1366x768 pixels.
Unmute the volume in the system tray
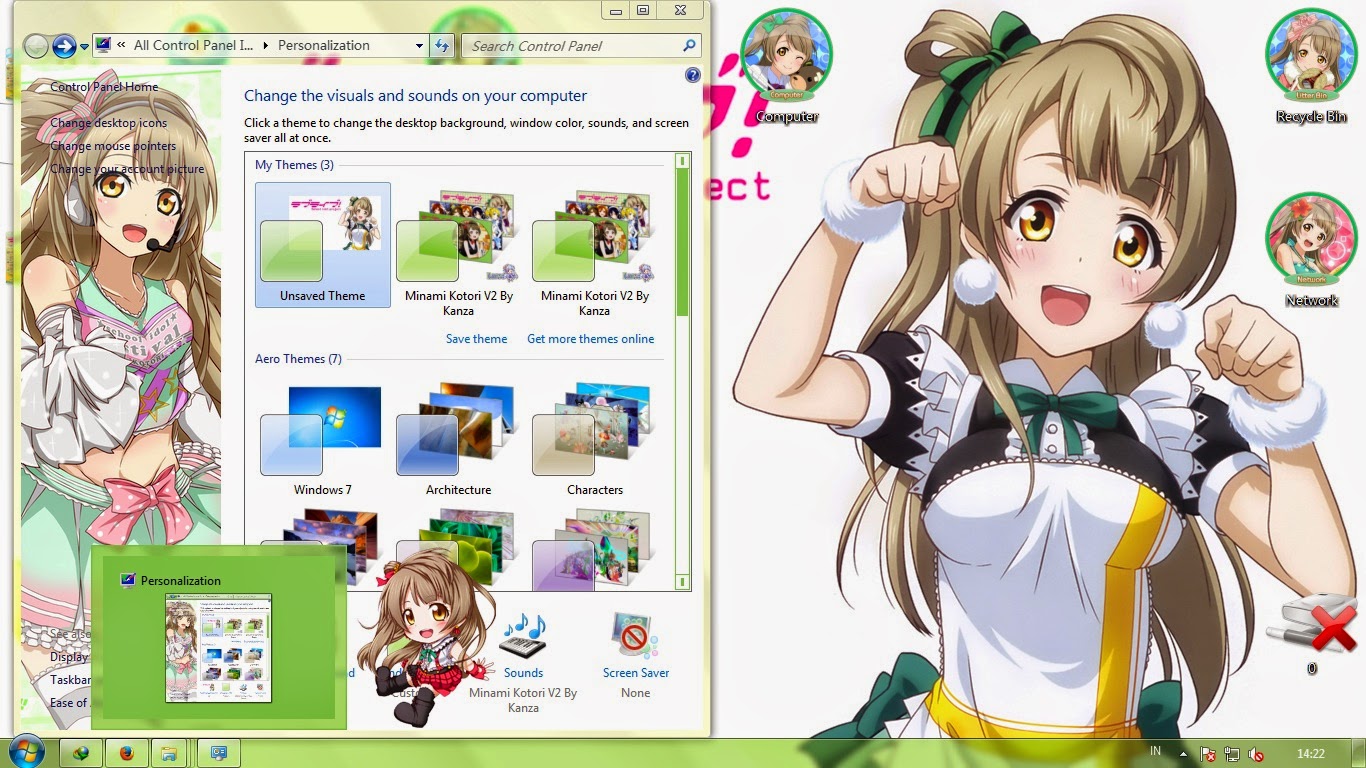click(x=1258, y=752)
